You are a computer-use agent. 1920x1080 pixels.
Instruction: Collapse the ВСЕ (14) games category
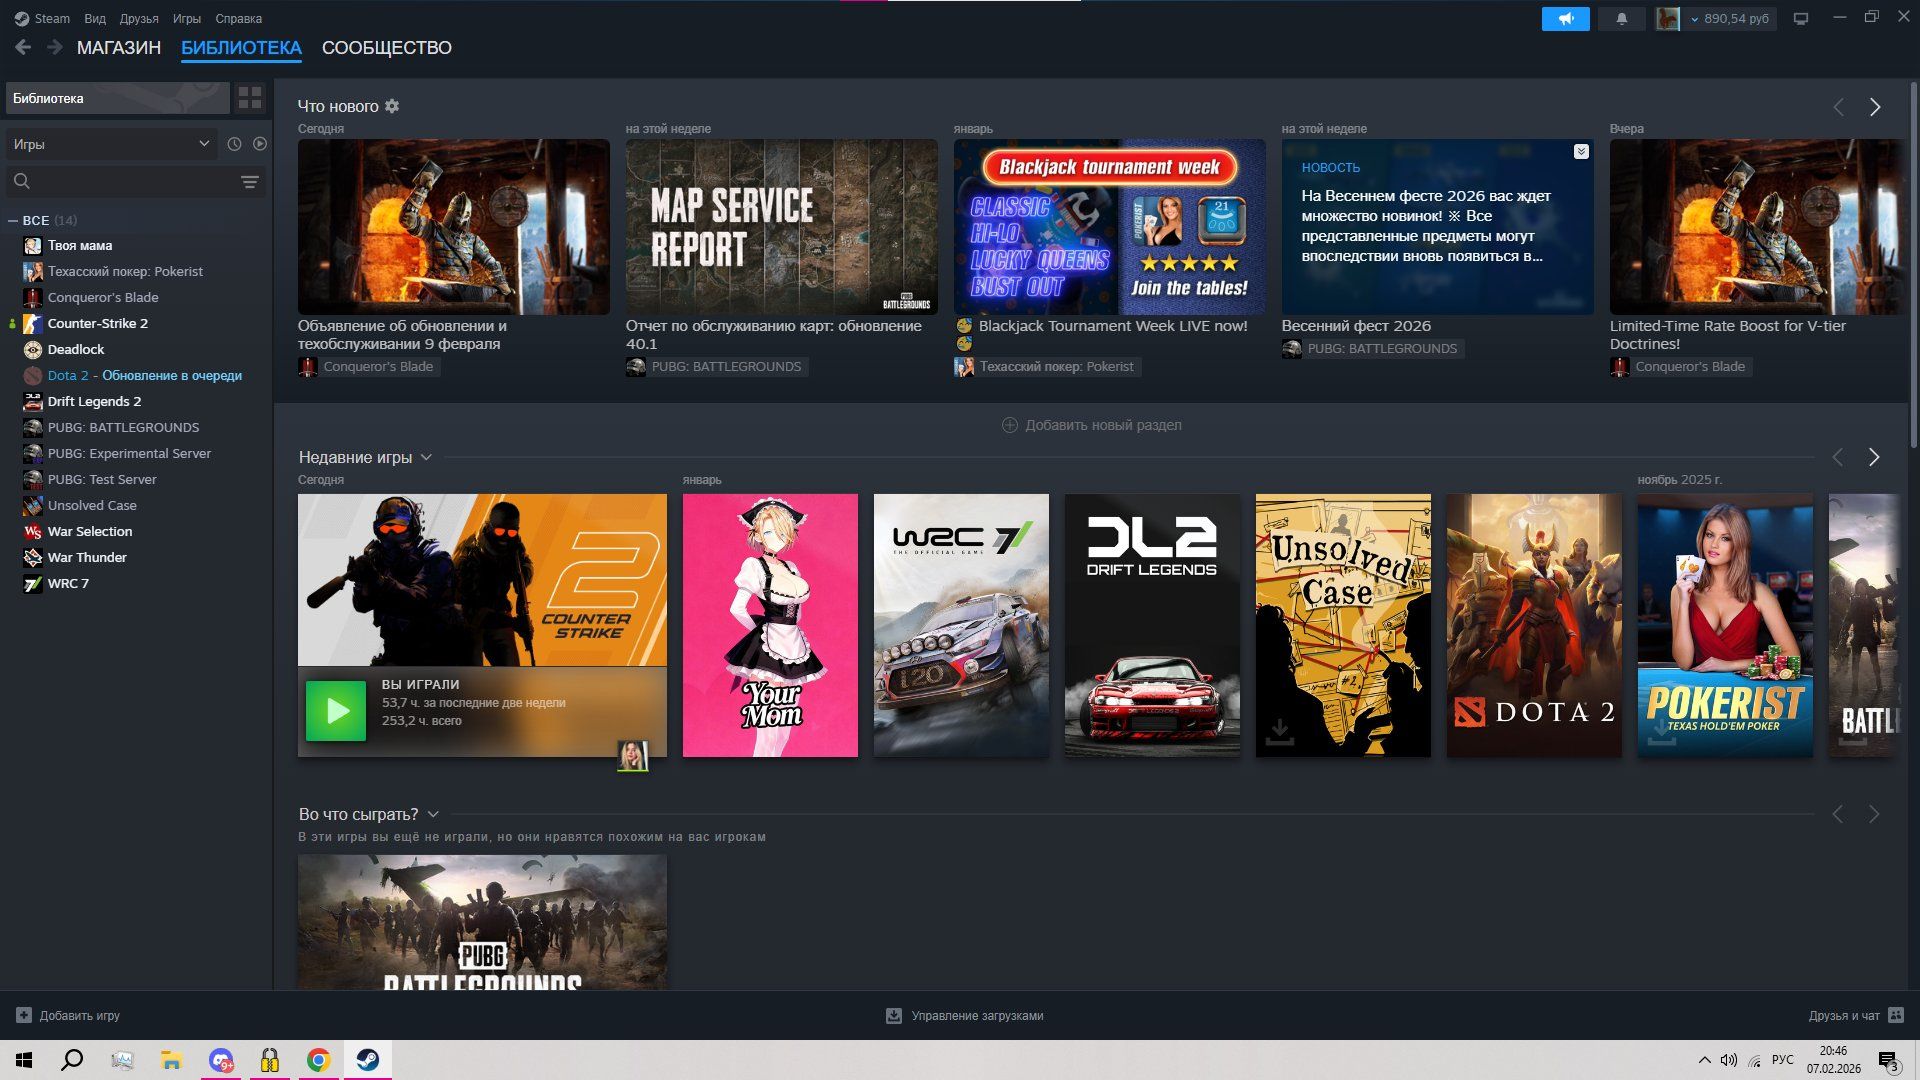13,220
